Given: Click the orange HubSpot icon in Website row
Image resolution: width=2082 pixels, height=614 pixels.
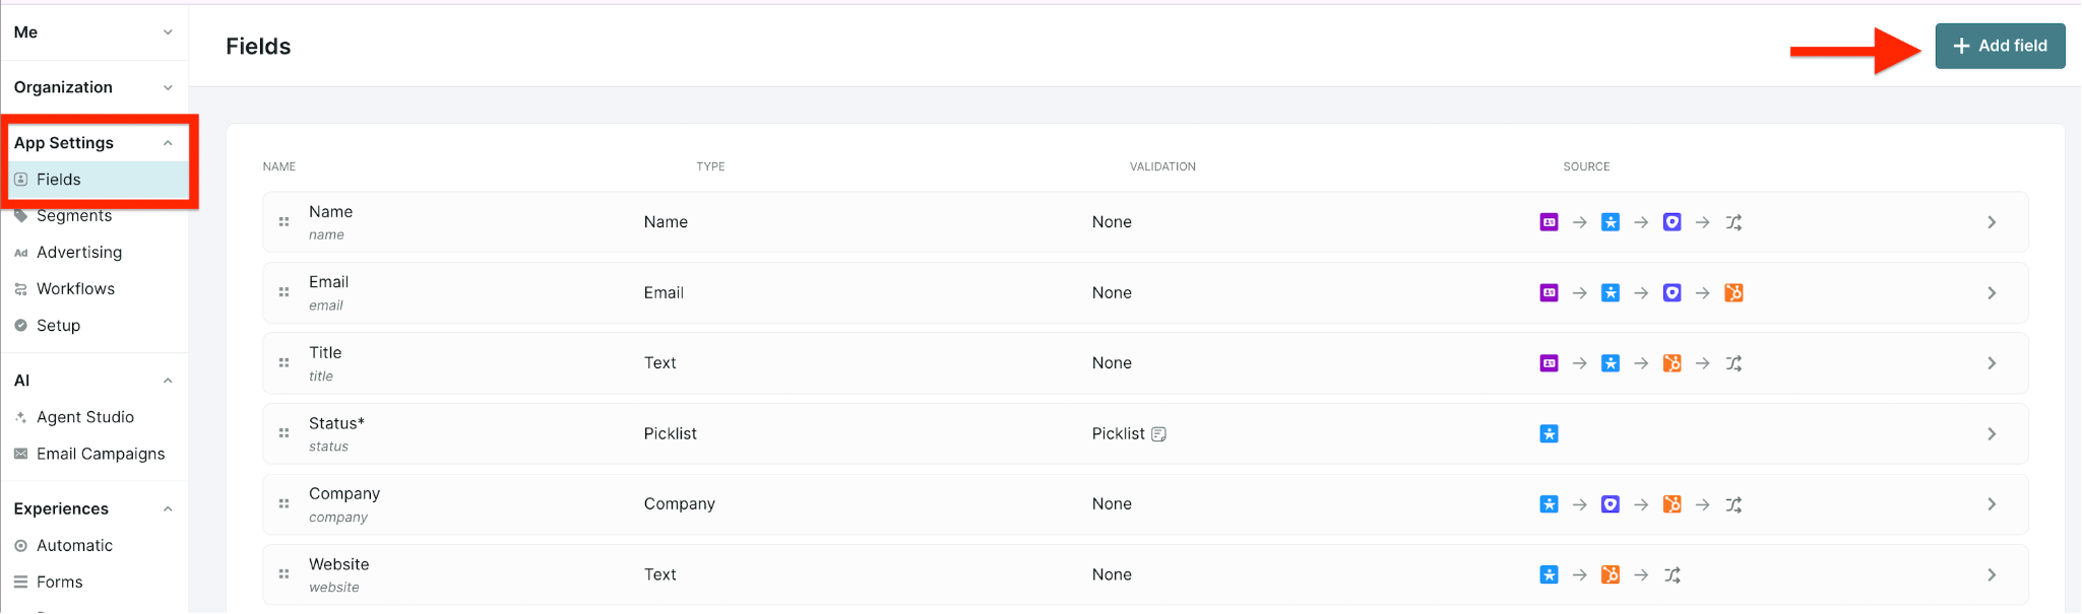Looking at the screenshot, I should click(1610, 574).
